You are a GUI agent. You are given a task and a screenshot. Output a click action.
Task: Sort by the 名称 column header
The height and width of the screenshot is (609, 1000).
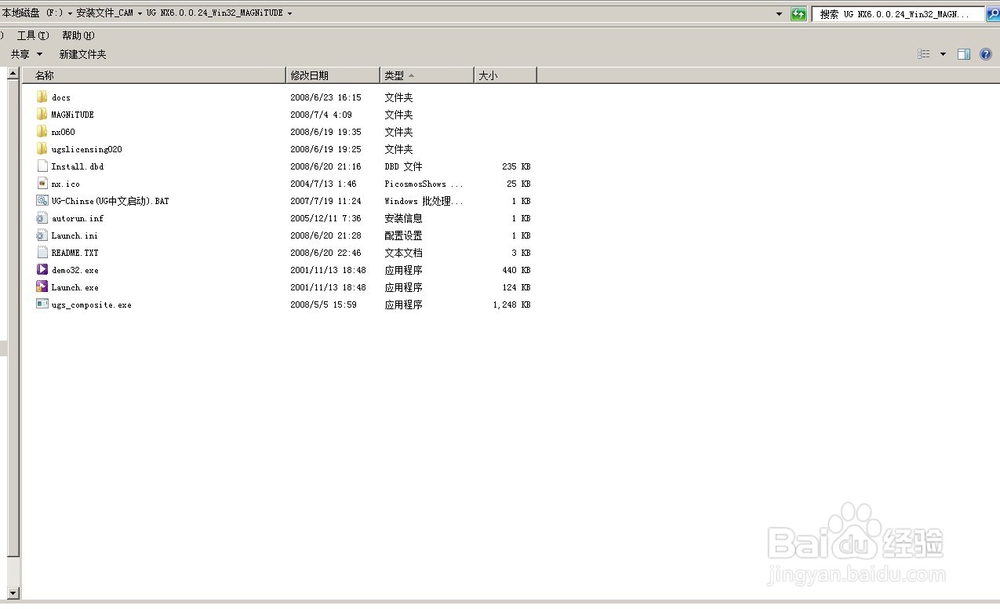pos(154,75)
